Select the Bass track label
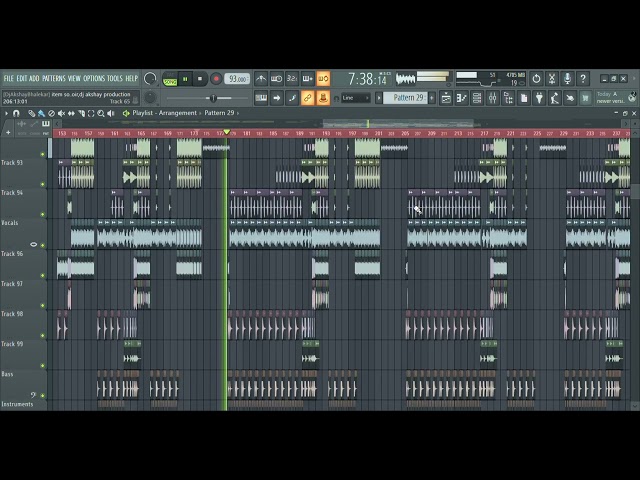 7,374
